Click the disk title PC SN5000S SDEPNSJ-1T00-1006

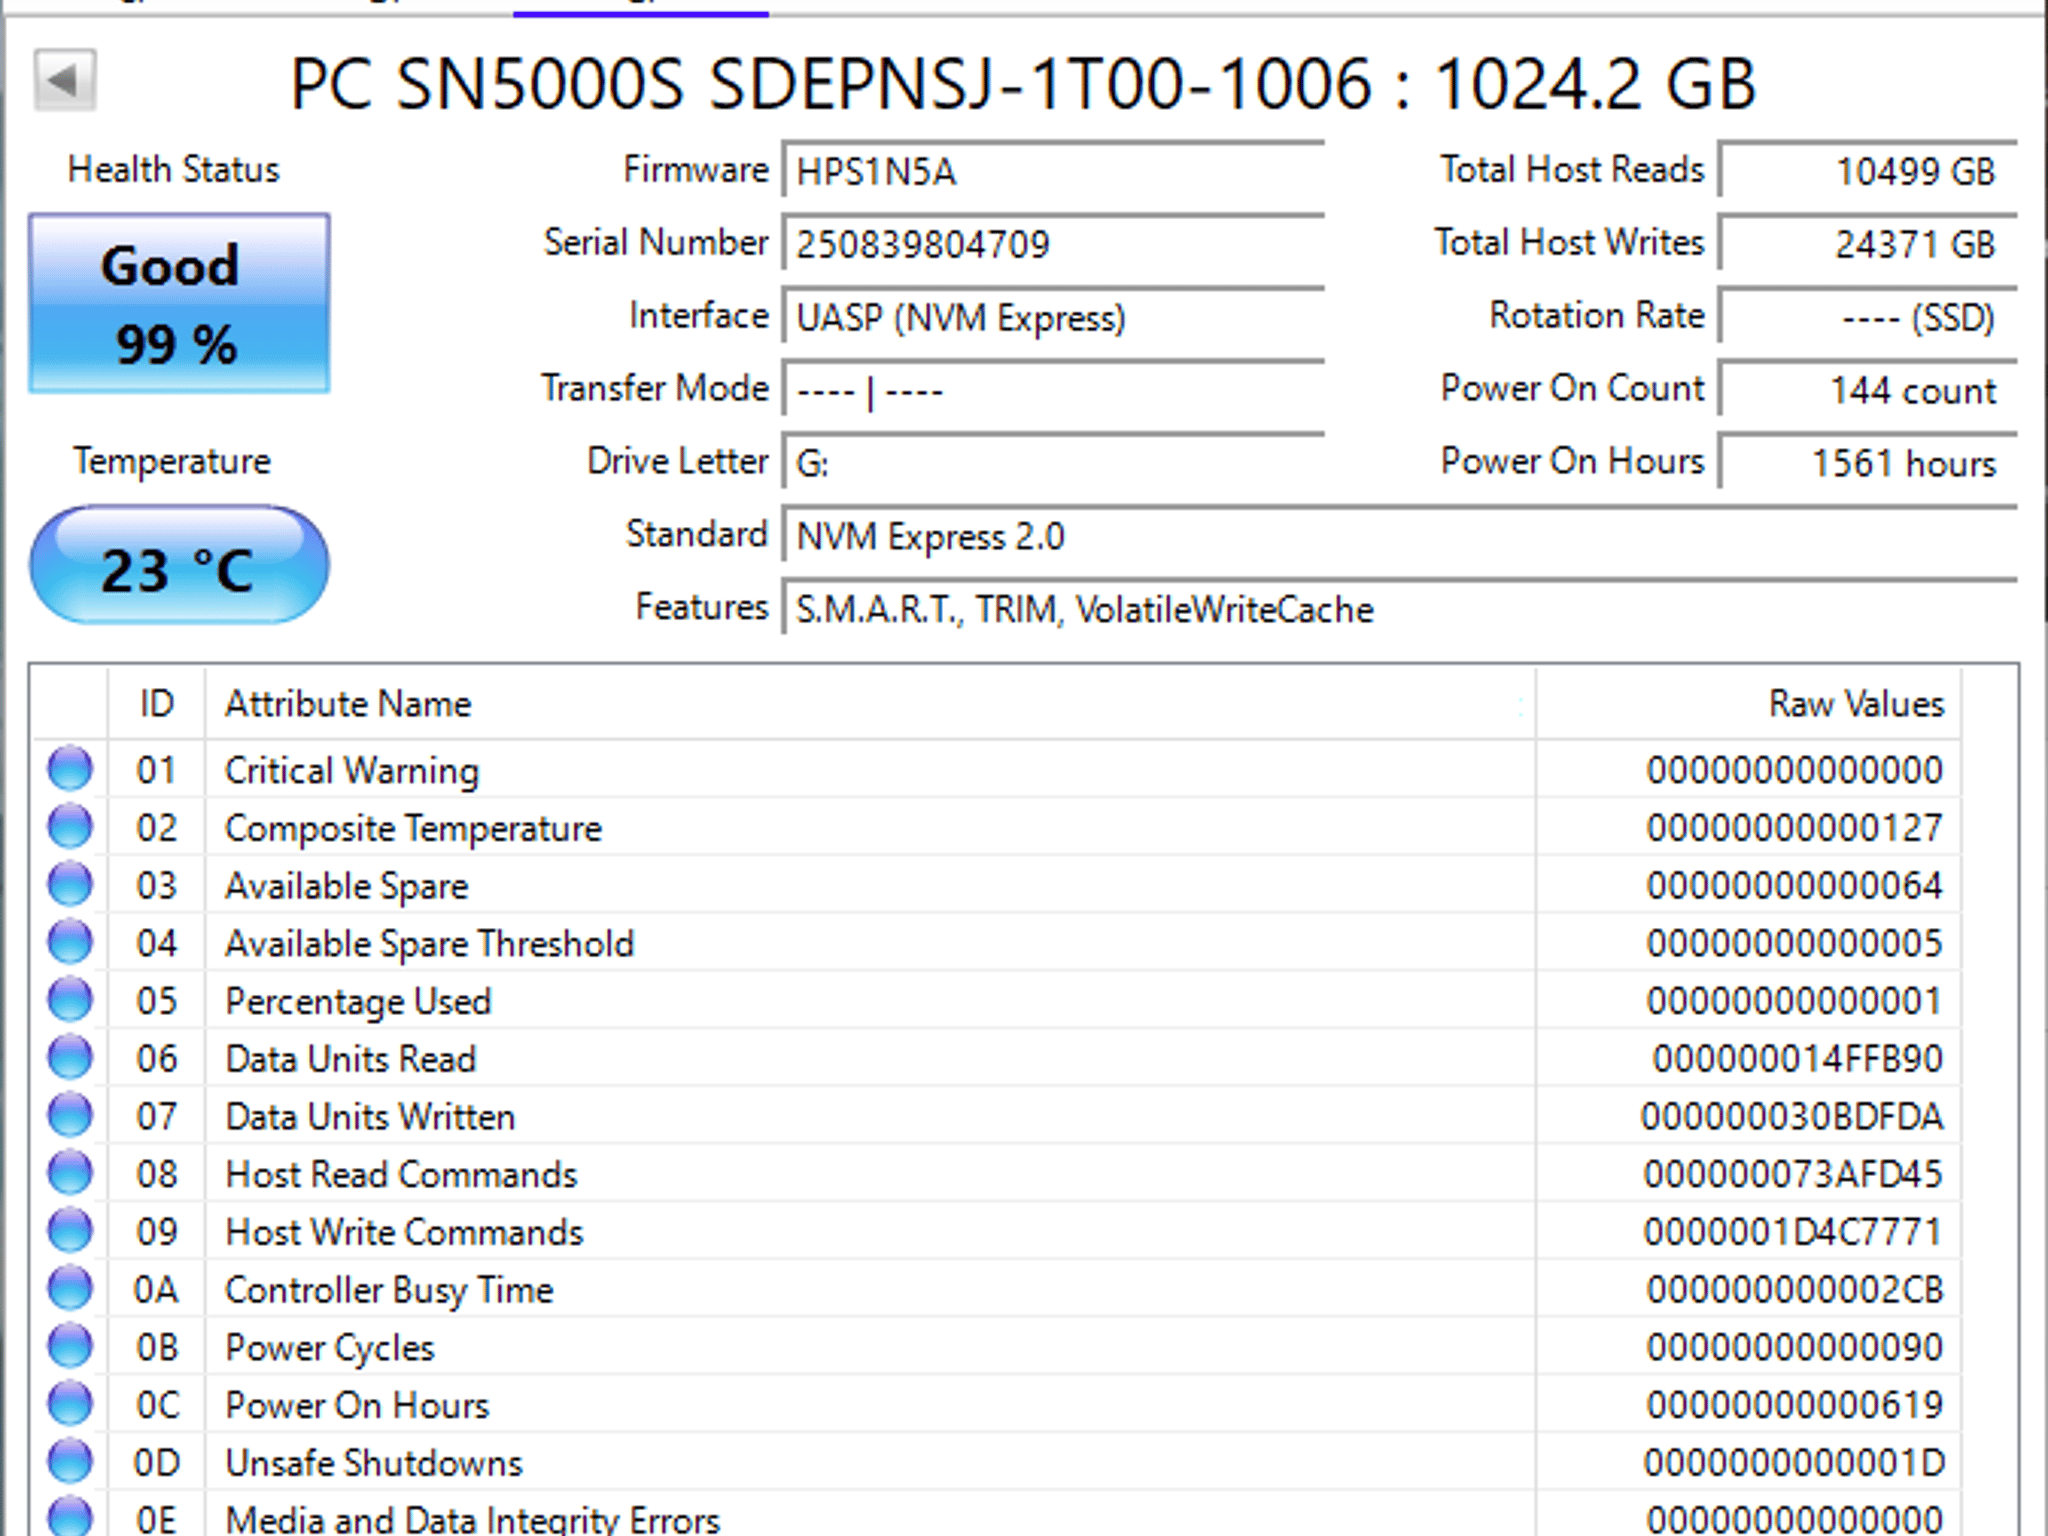831,83
